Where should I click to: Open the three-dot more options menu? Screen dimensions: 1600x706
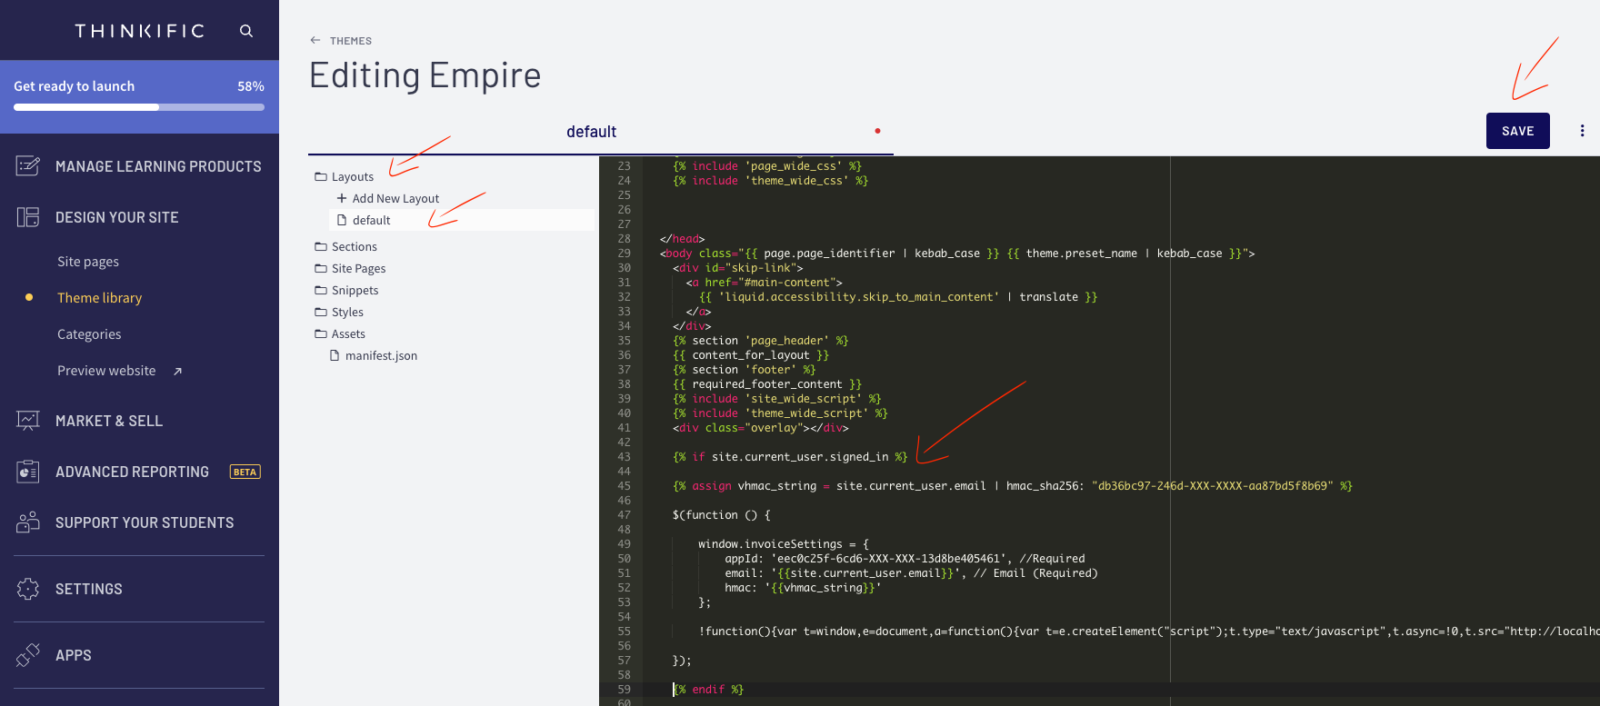(1582, 131)
